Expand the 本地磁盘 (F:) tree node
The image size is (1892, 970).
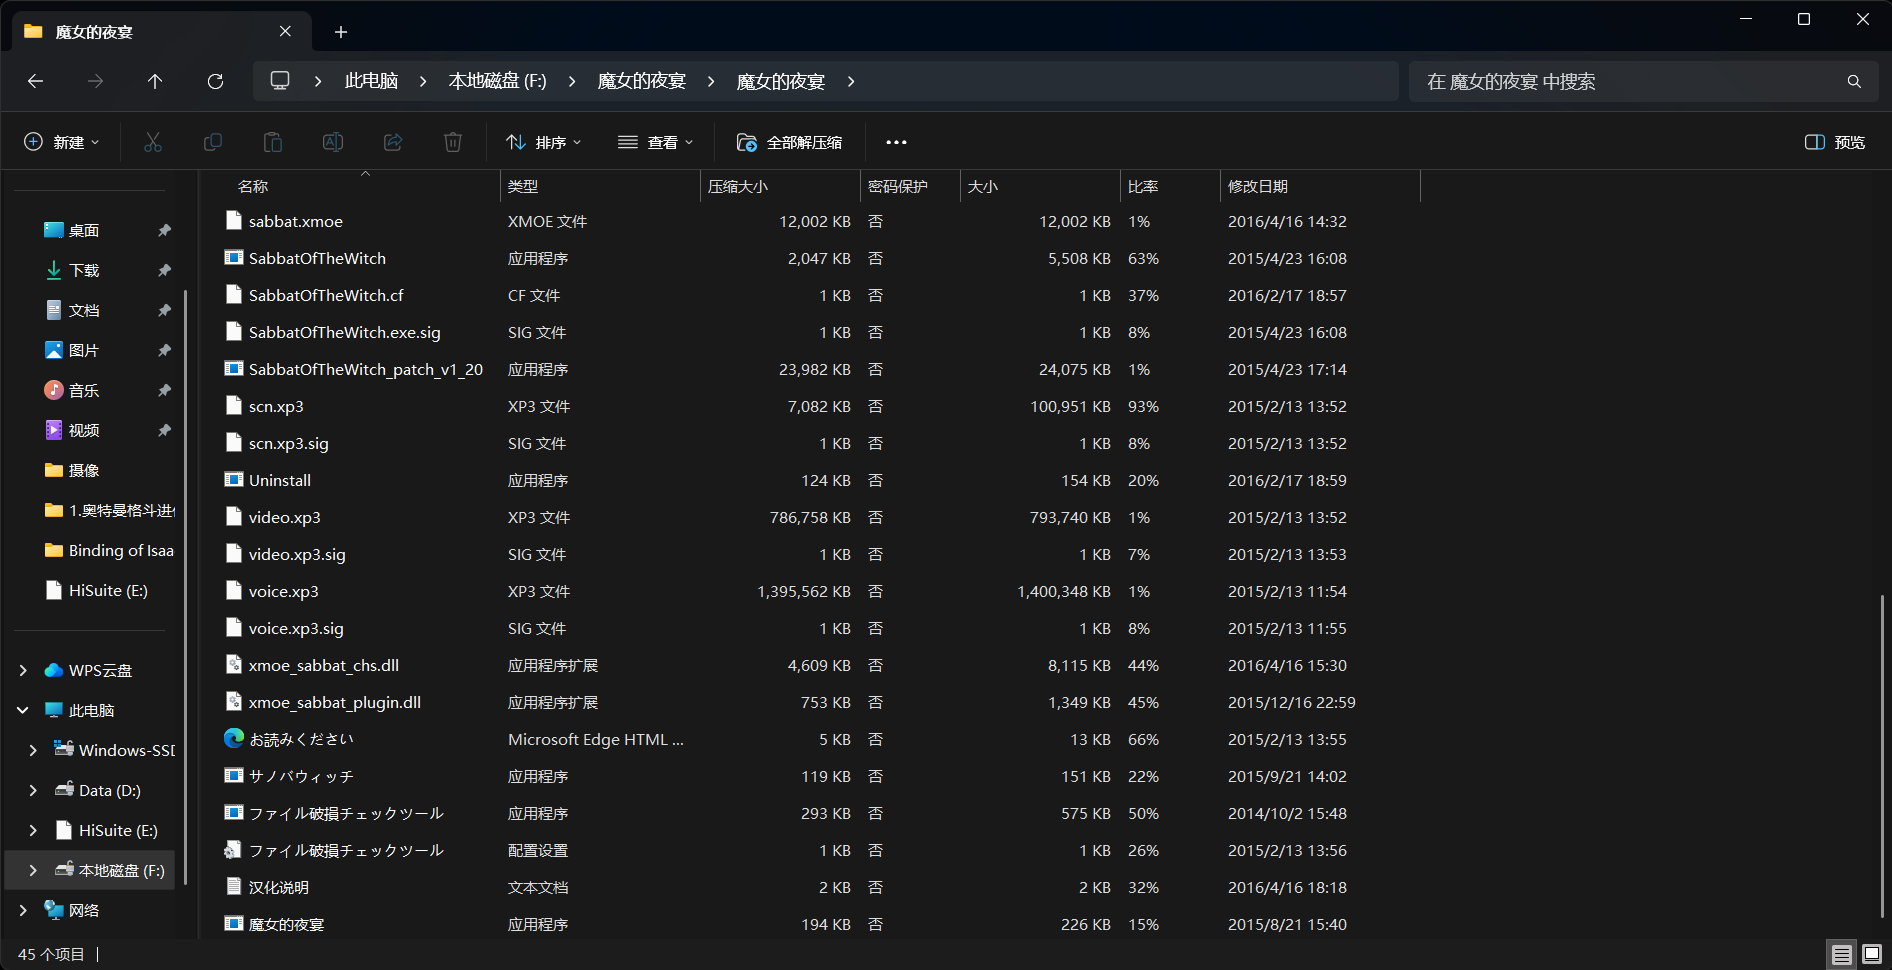[x=33, y=870]
